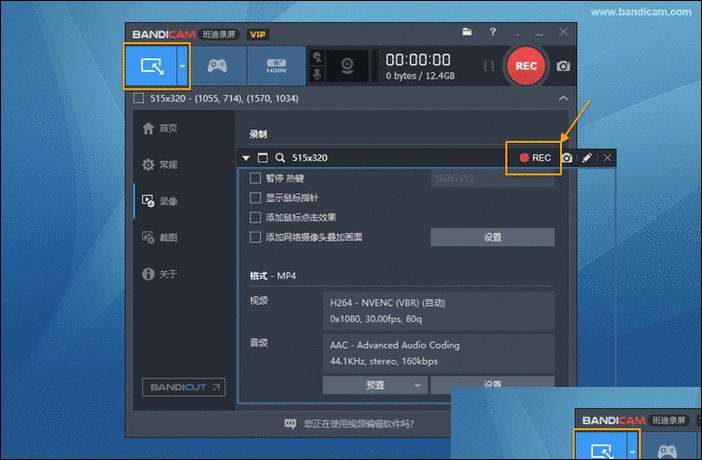Take a screenshot with the main camera icon
Image resolution: width=702 pixels, height=460 pixels.
coord(563,66)
